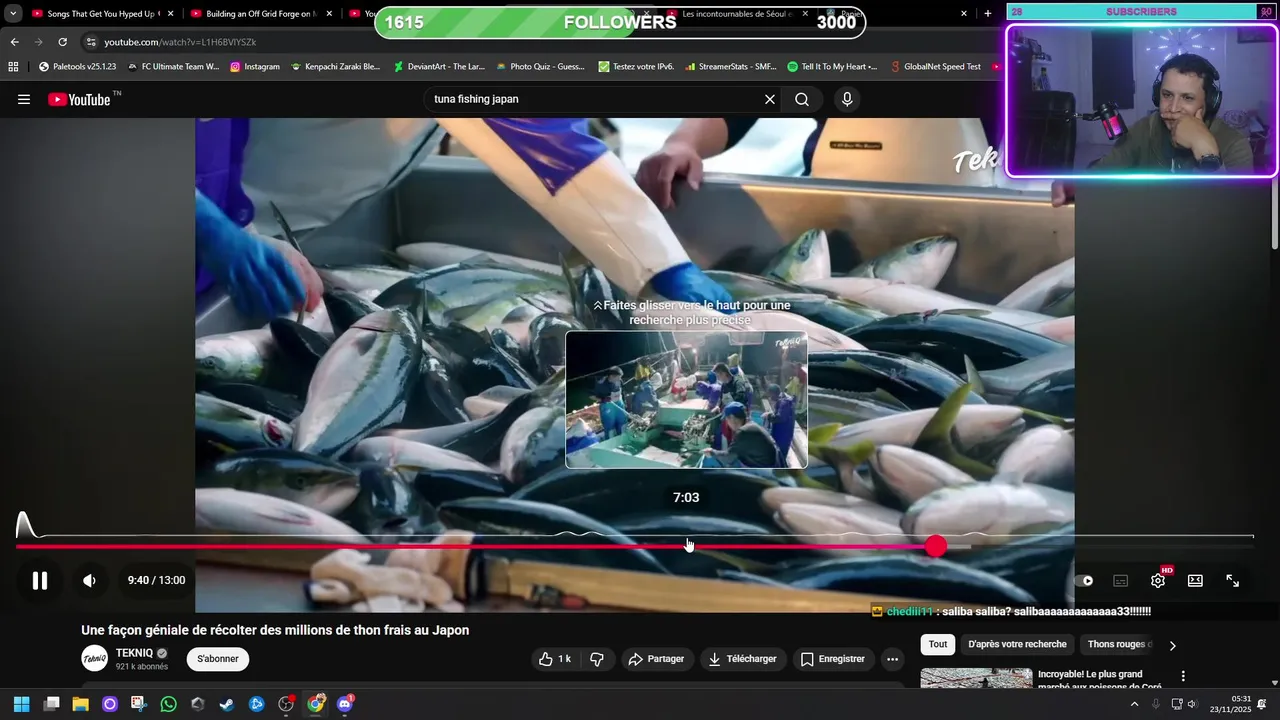Screen dimensions: 1280x720
Task: View site information icon in the address bar
Action: pyautogui.click(x=91, y=42)
